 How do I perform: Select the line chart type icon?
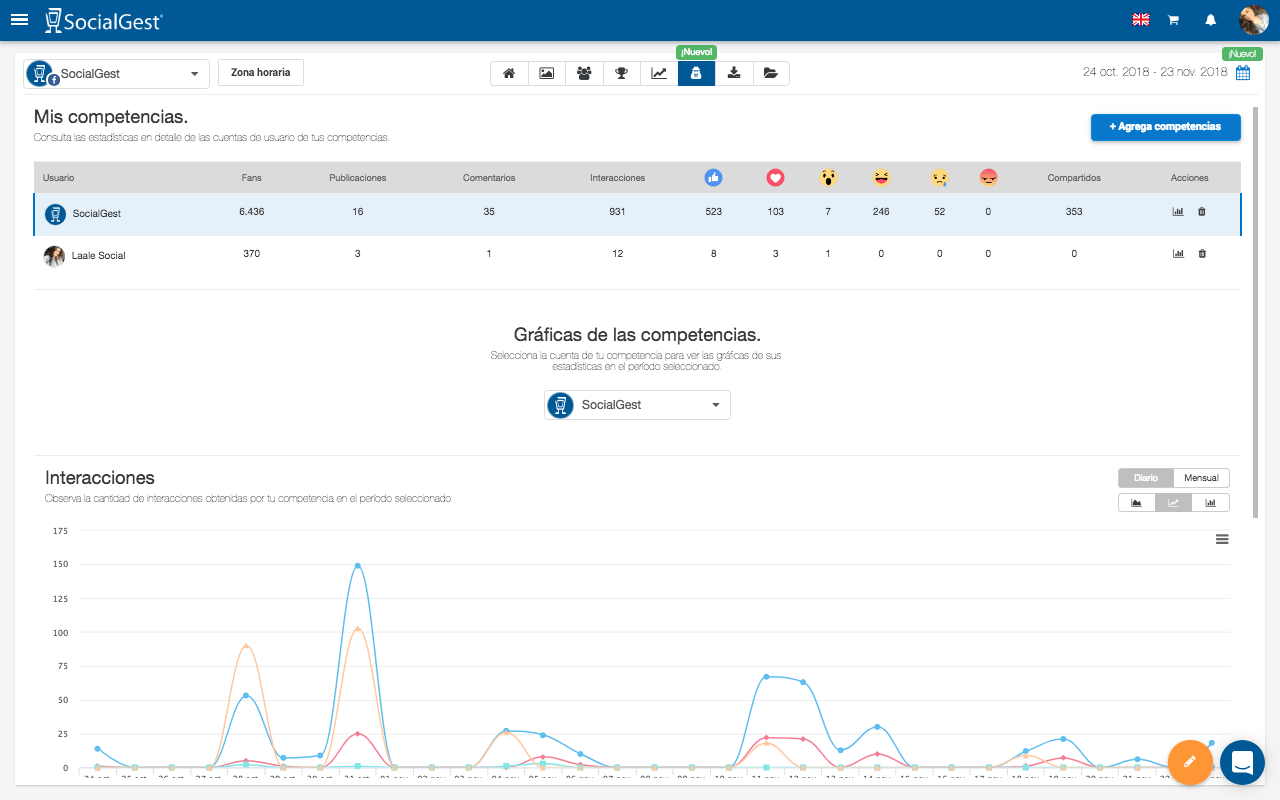pos(1174,503)
